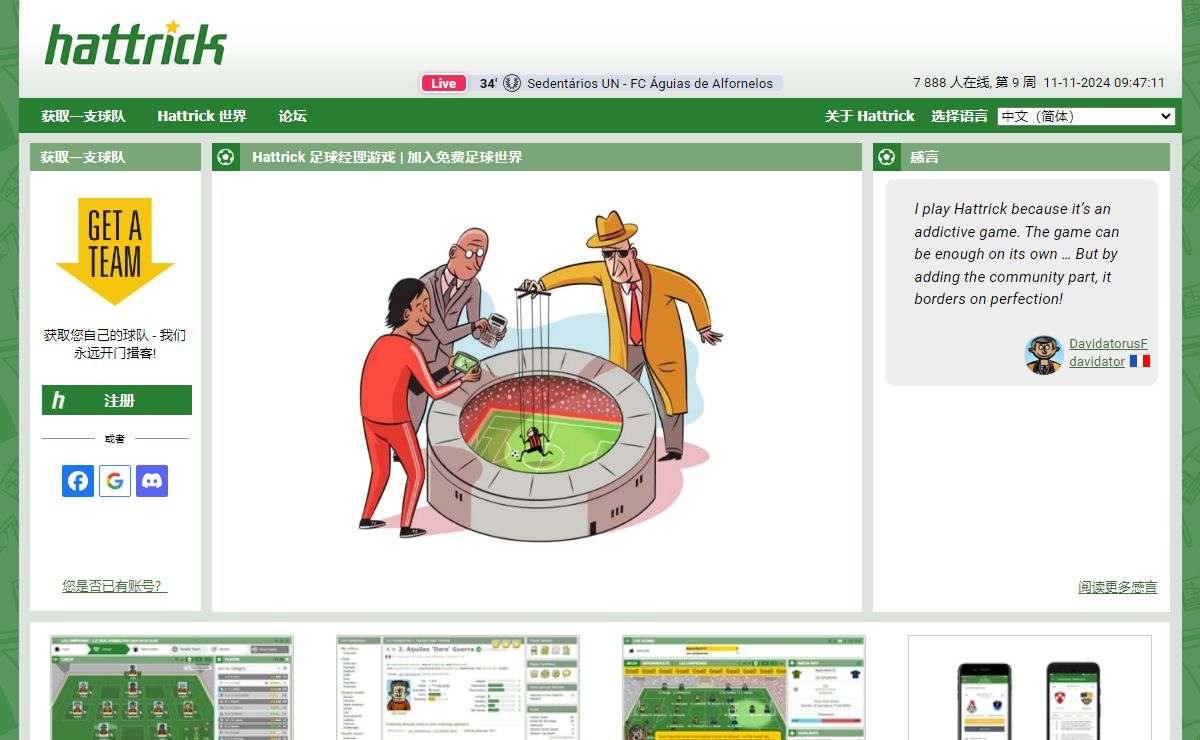The image size is (1200, 740).
Task: Click the 选择语言 label
Action: click(x=960, y=116)
